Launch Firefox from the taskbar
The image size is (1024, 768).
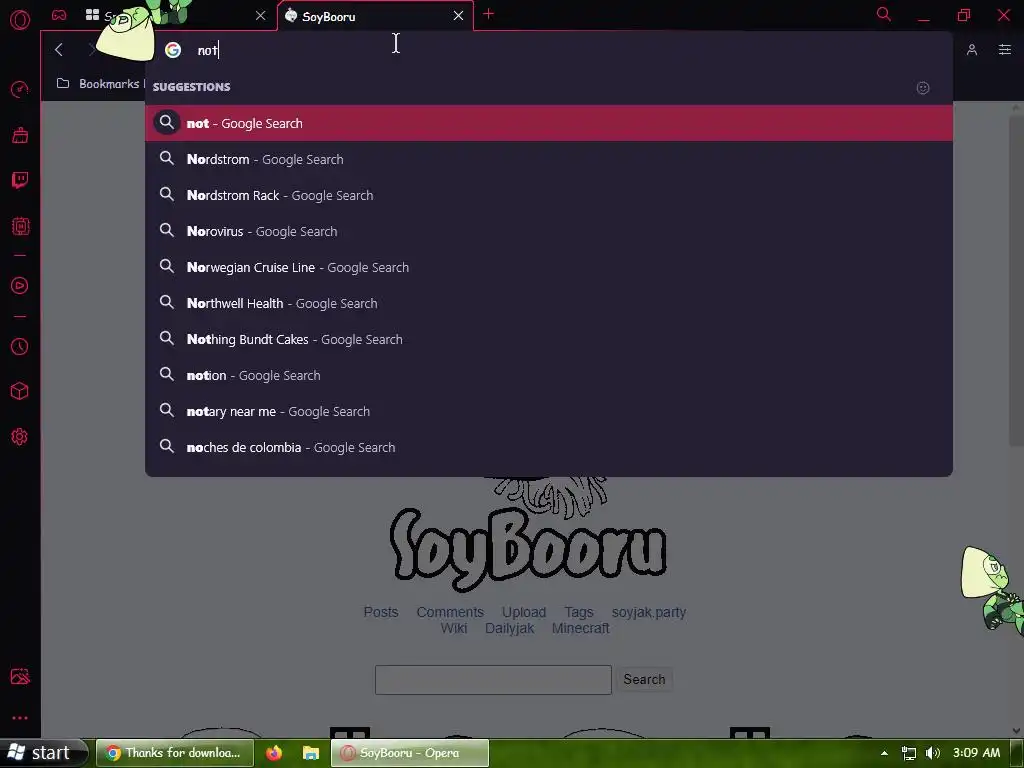[x=274, y=753]
